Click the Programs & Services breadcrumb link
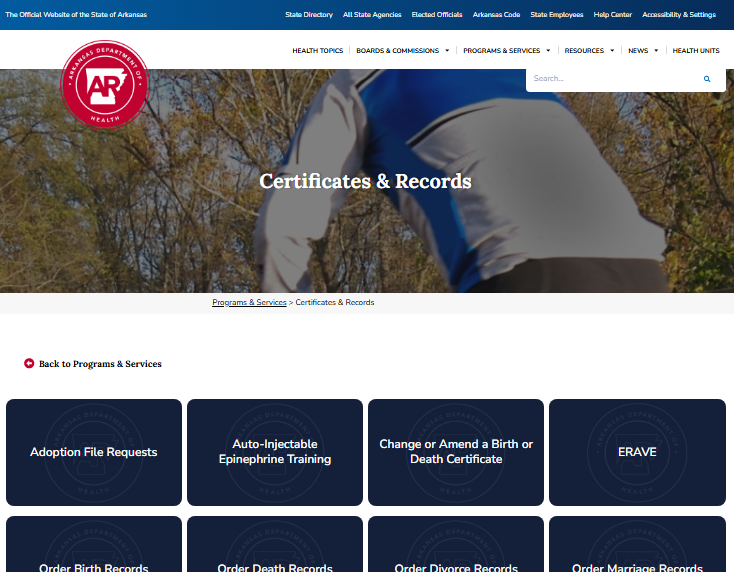Image resolution: width=734 pixels, height=572 pixels. point(249,302)
